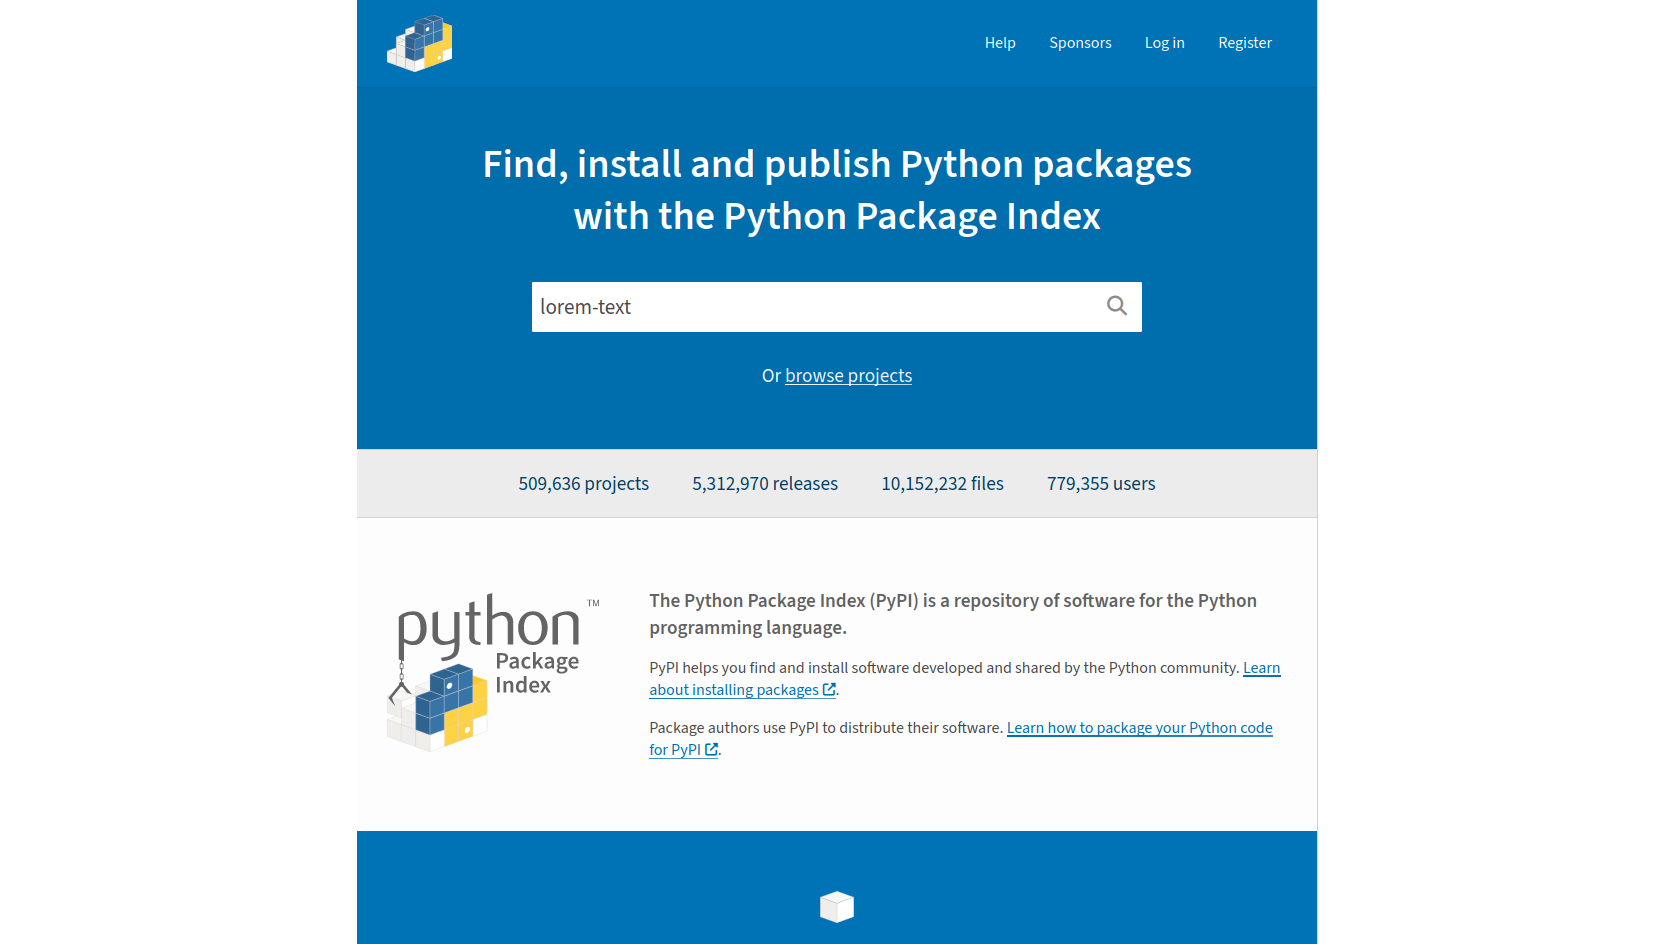Click the magnifying glass search icon

click(x=1117, y=306)
